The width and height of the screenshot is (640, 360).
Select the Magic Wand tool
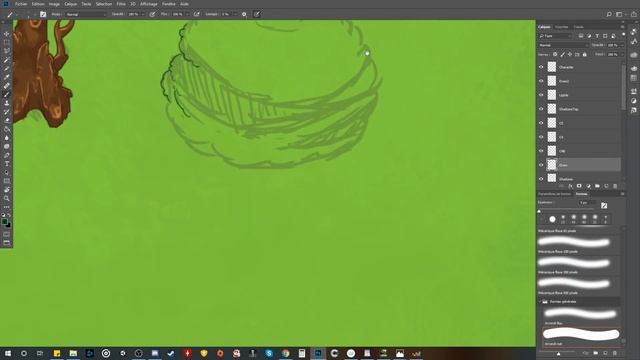click(x=7, y=60)
